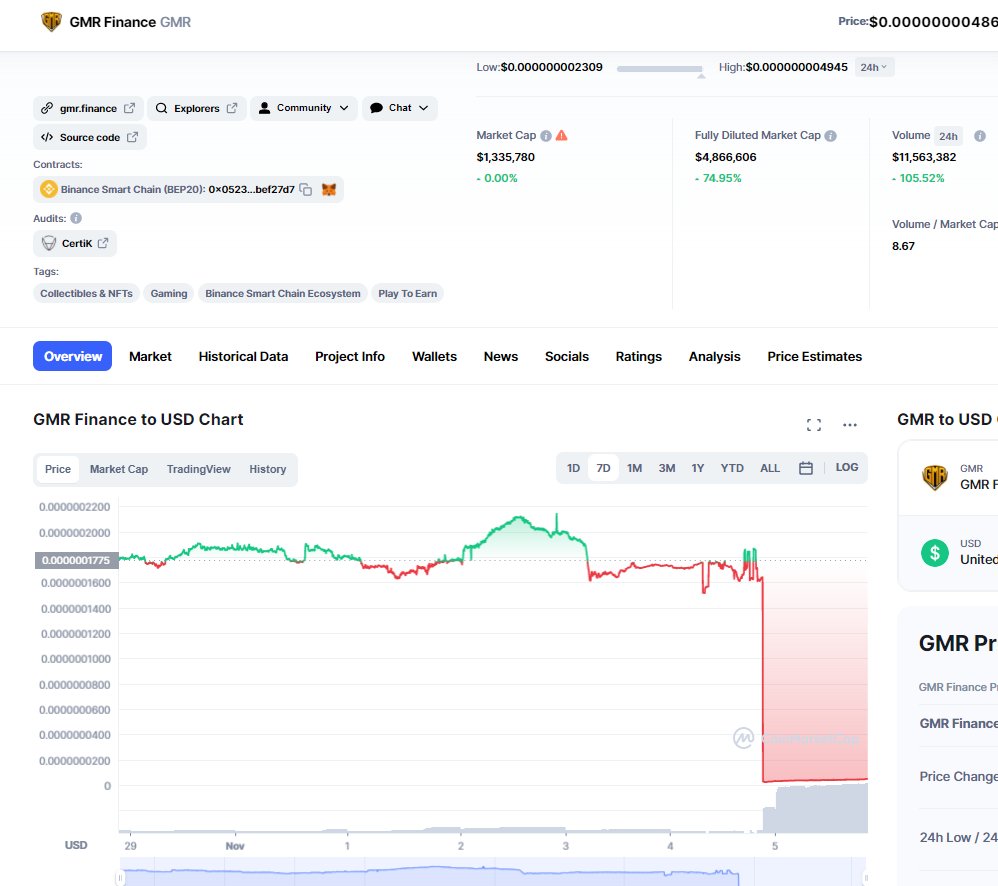Image resolution: width=998 pixels, height=886 pixels.
Task: Switch to the Project Info tab
Action: click(350, 356)
